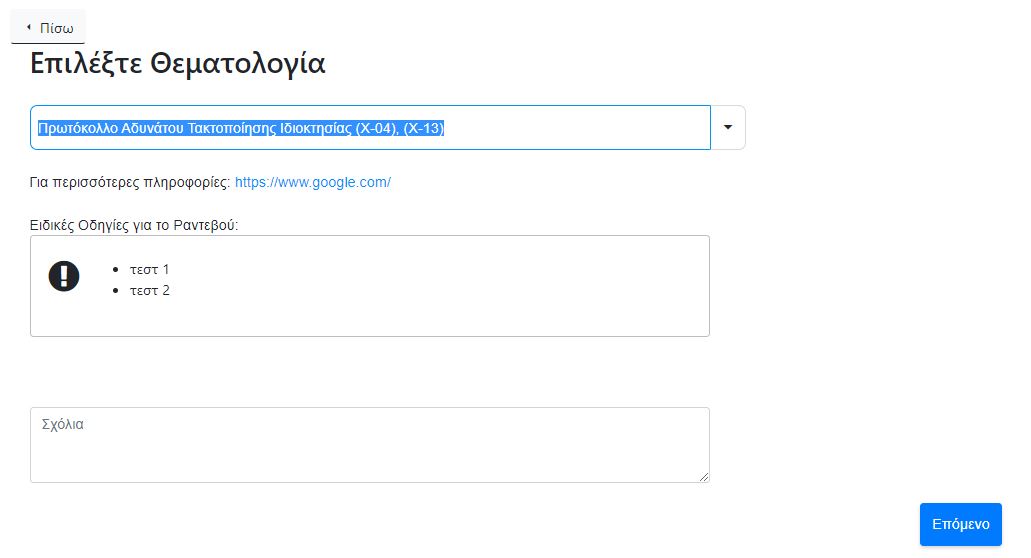This screenshot has height=558, width=1031.
Task: Click the back arrow icon beside Πίσω
Action: 28,28
